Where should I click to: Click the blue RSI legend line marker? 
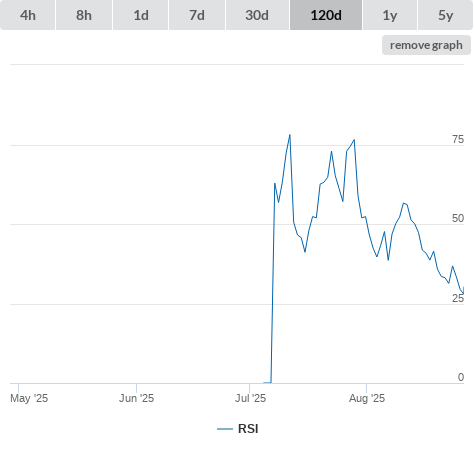225,429
